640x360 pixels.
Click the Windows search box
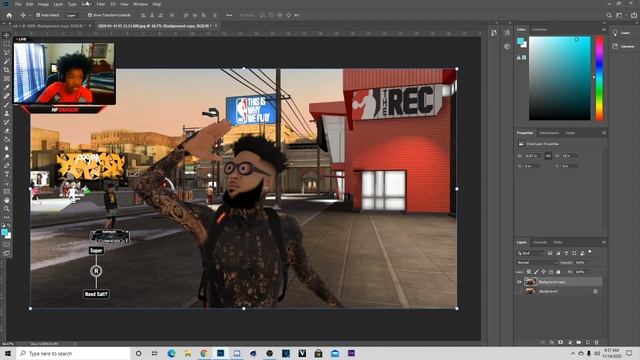pos(73,353)
